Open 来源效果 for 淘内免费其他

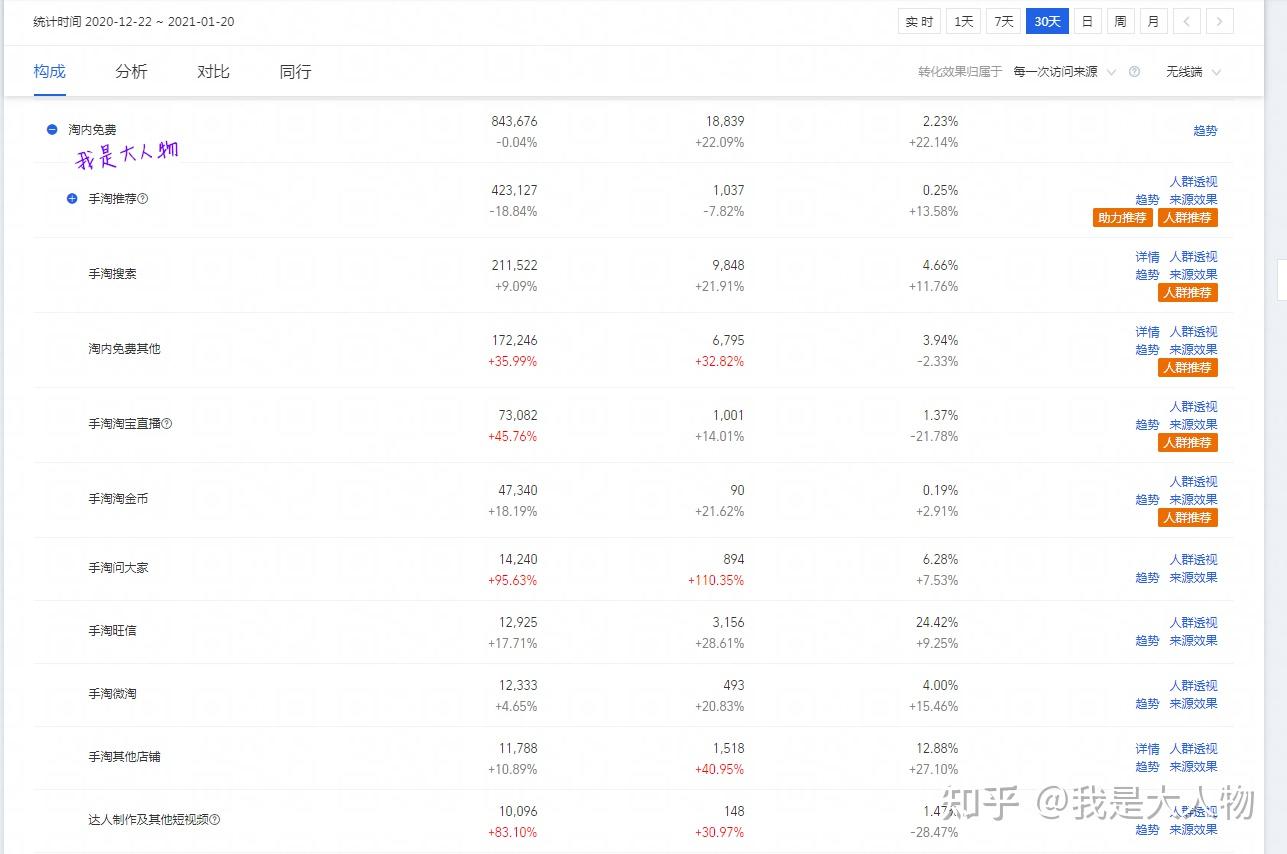(x=1193, y=350)
